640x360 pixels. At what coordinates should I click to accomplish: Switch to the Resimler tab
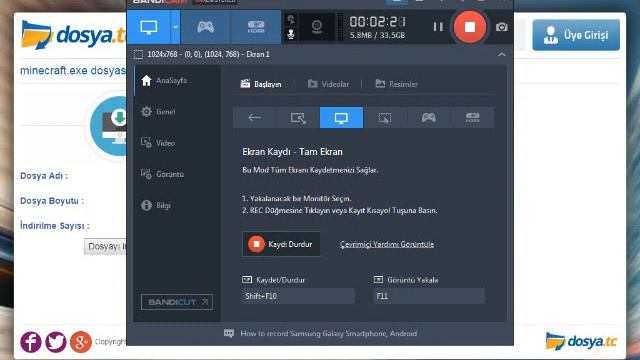(396, 84)
